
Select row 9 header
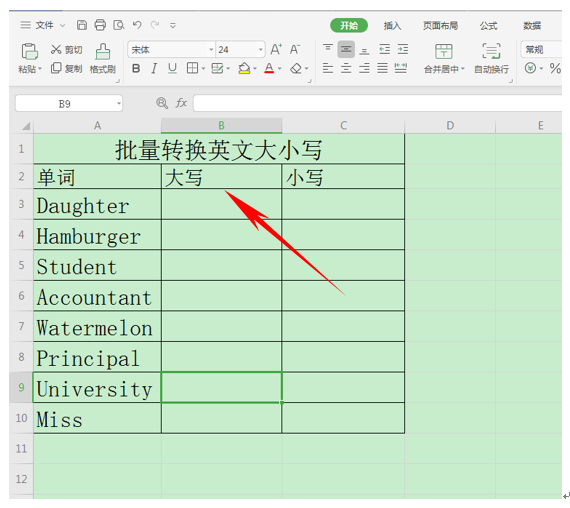pyautogui.click(x=21, y=387)
